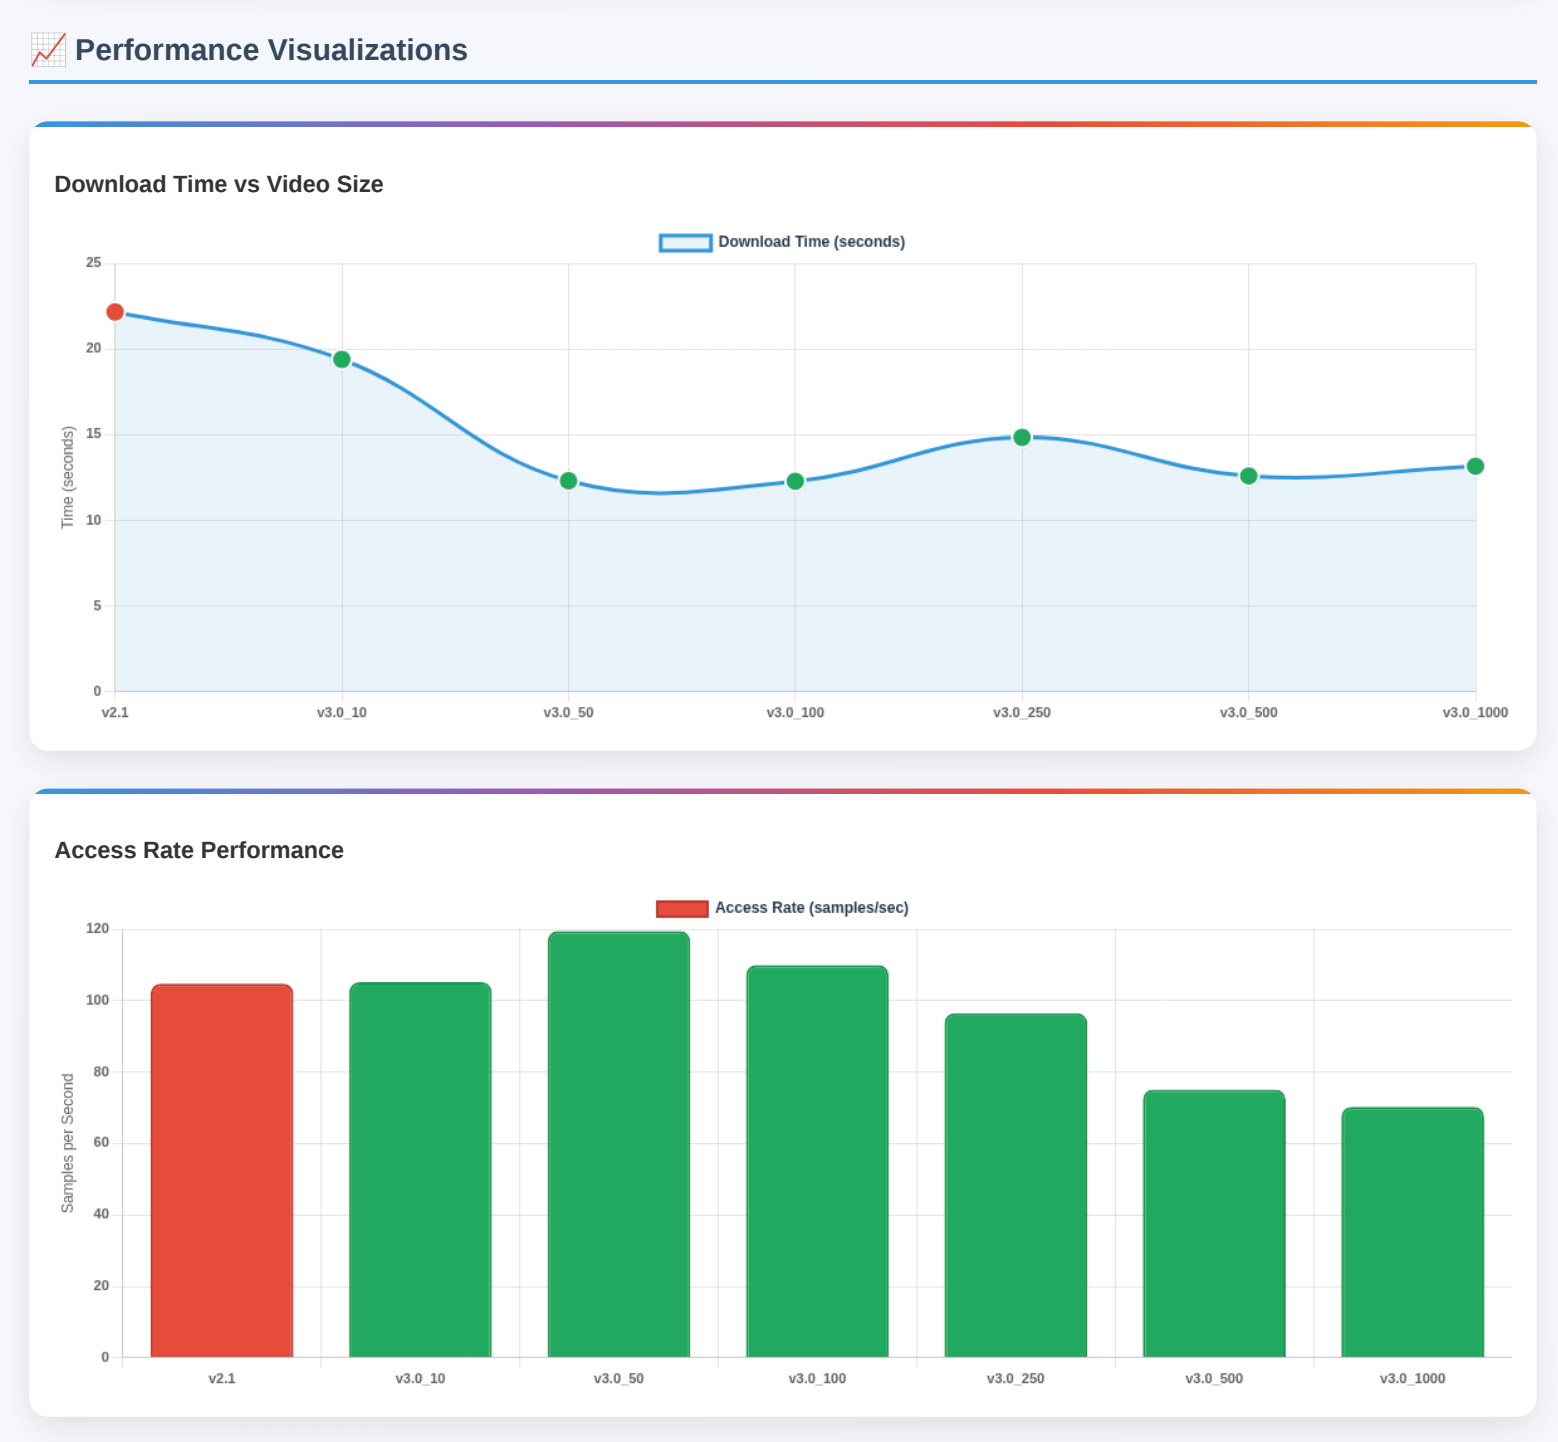Select the v3.0_500 bar
Image resolution: width=1558 pixels, height=1442 pixels.
[1214, 1223]
